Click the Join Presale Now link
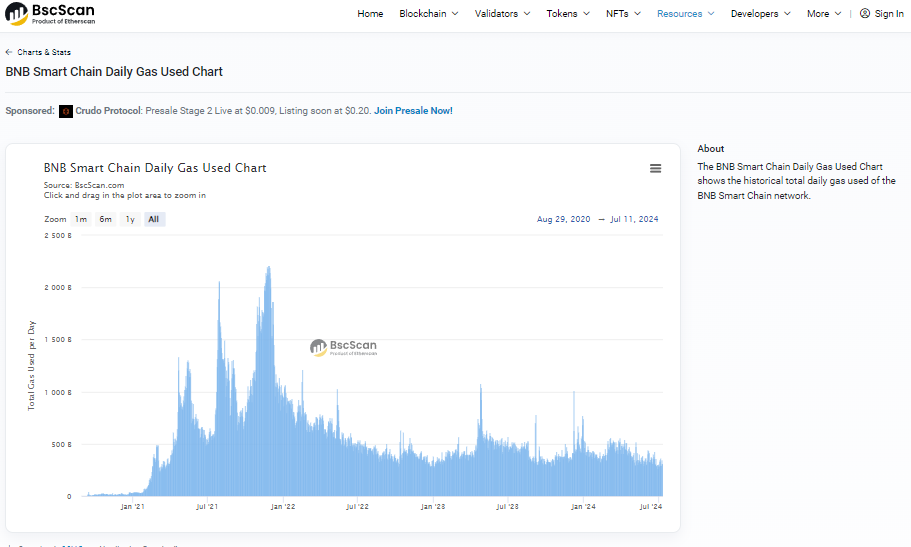 coord(413,111)
